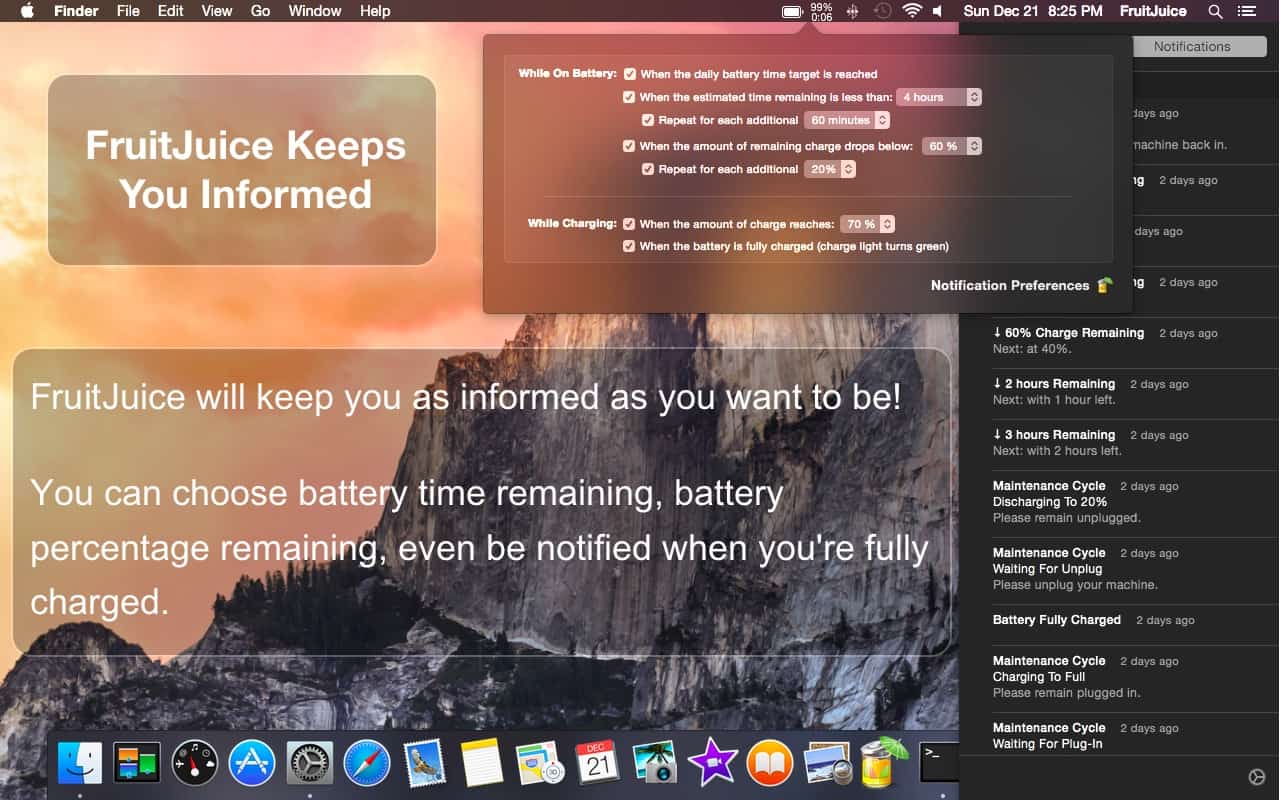
Task: Launch iMovie from the Dock
Action: (712, 764)
